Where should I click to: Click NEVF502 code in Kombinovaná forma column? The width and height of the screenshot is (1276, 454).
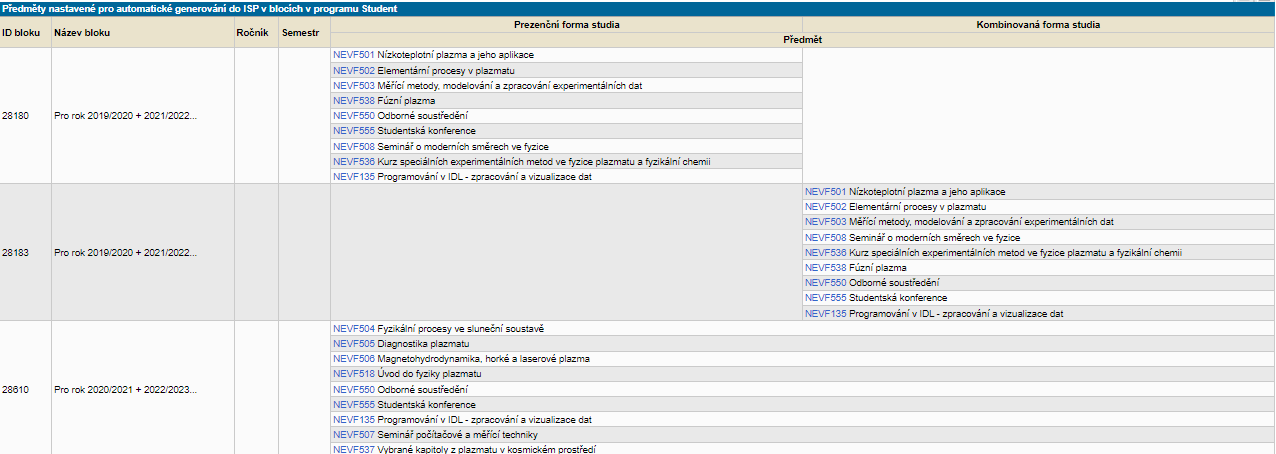tap(826, 206)
